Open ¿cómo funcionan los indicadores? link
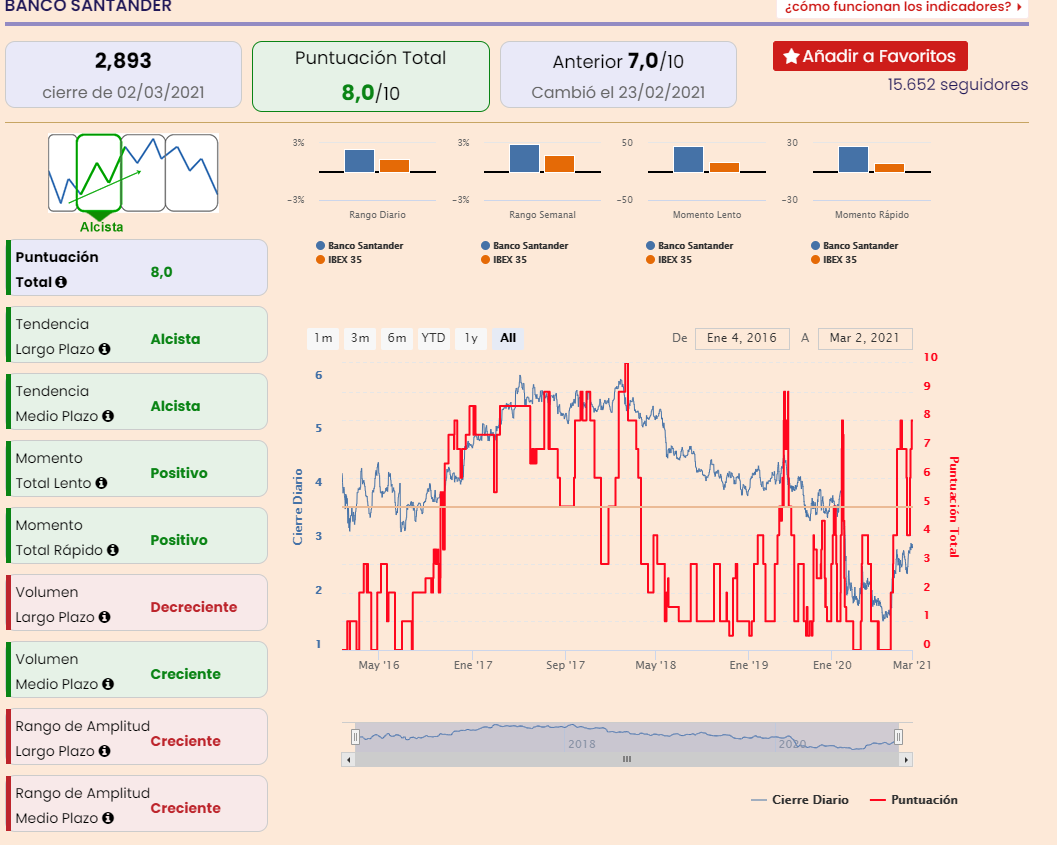The height and width of the screenshot is (845, 1057). [x=902, y=7]
